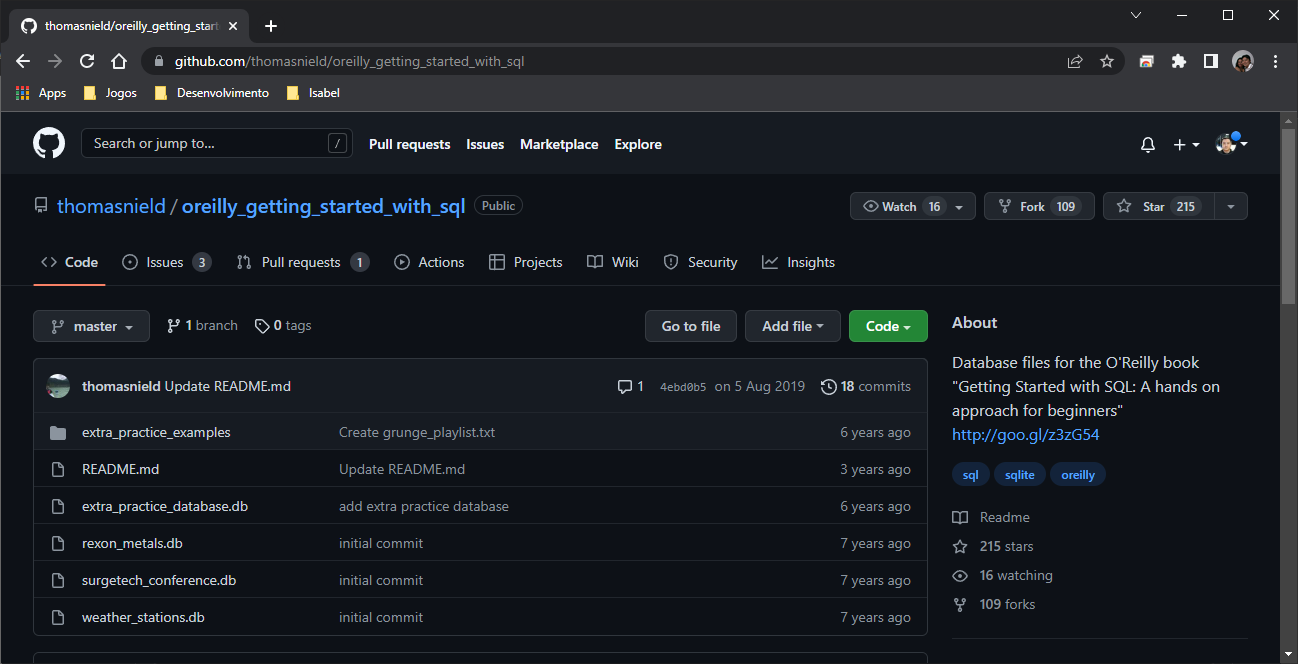Screen dimensions: 1298x664
Task: Open the Isabel bookmark folder
Action: tap(313, 93)
